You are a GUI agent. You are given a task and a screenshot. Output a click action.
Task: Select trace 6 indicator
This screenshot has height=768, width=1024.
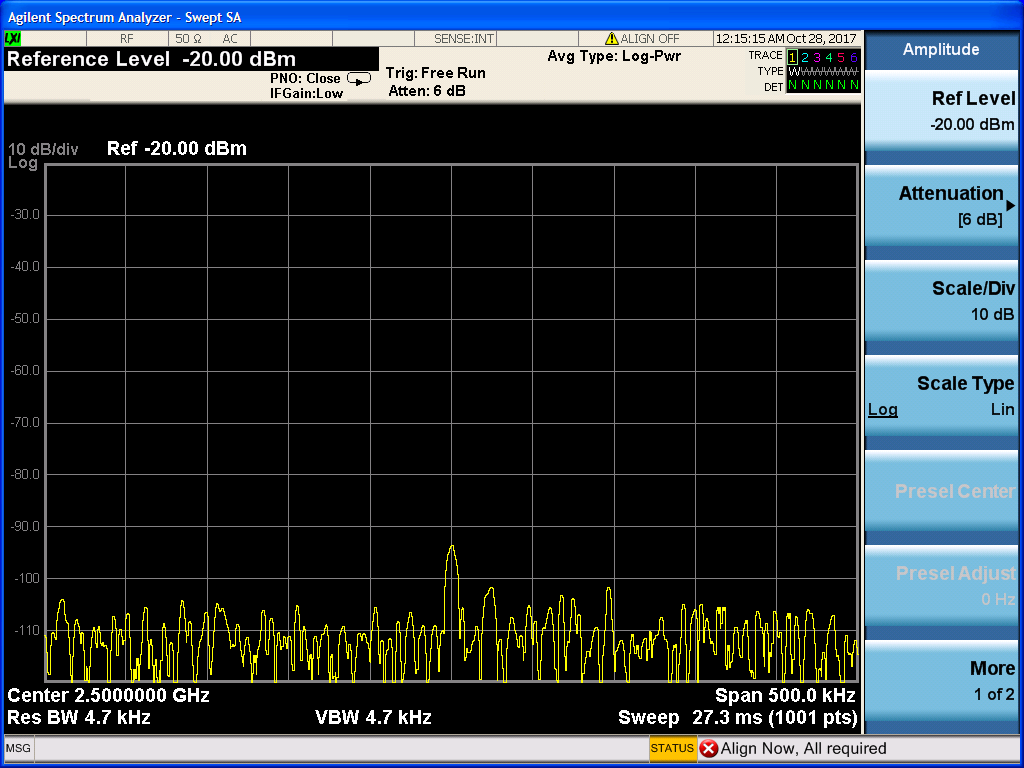[853, 57]
